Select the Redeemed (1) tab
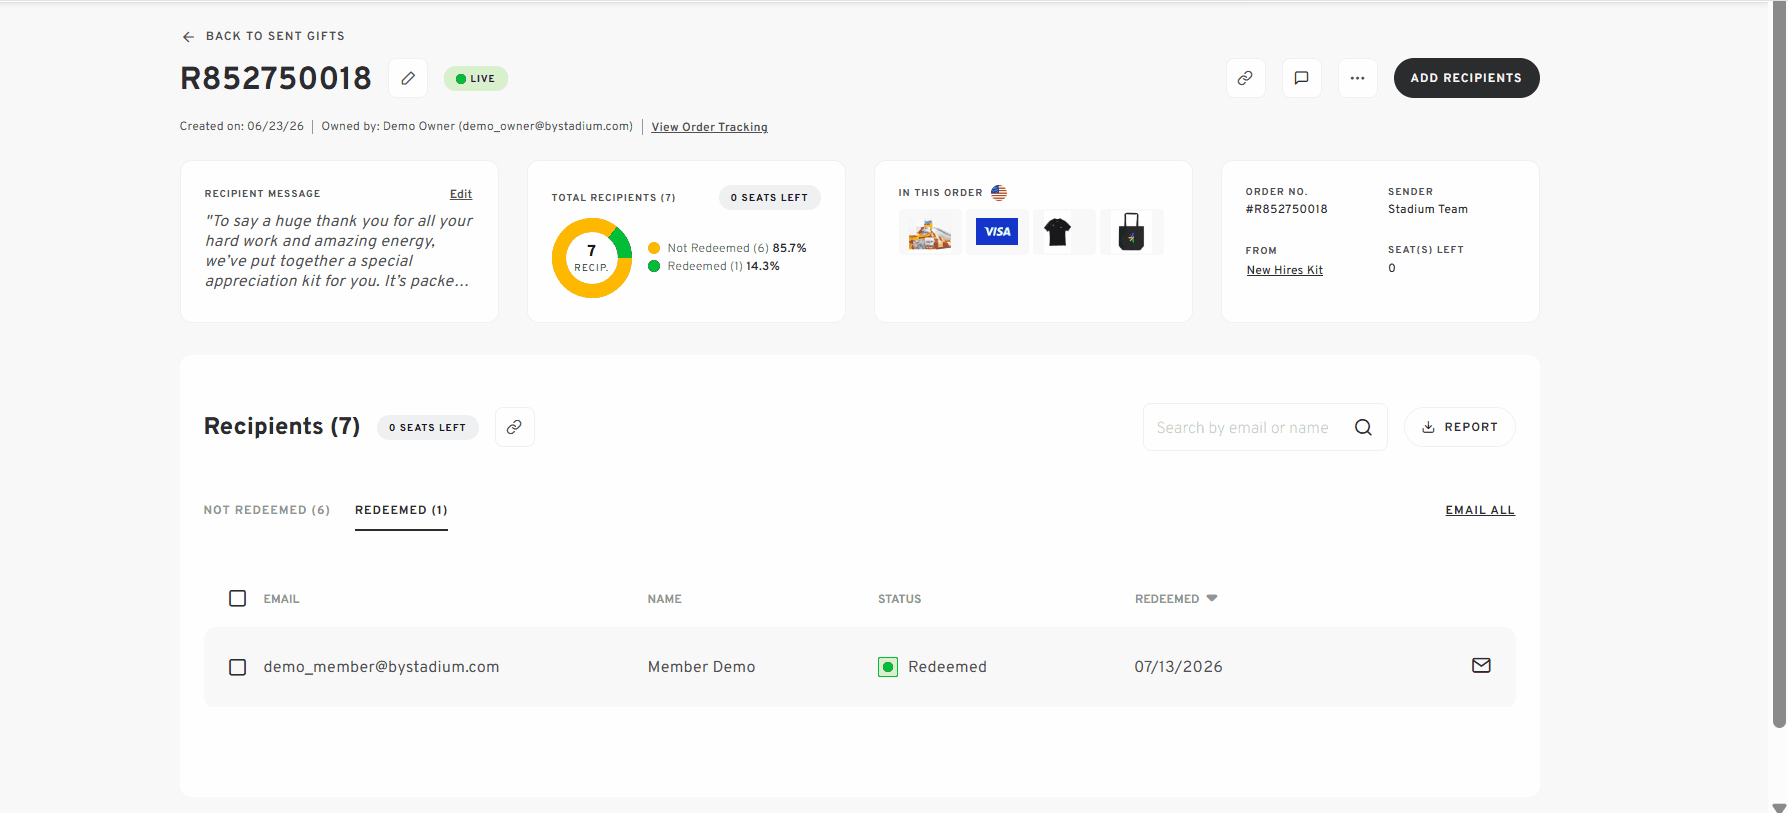 click(401, 510)
